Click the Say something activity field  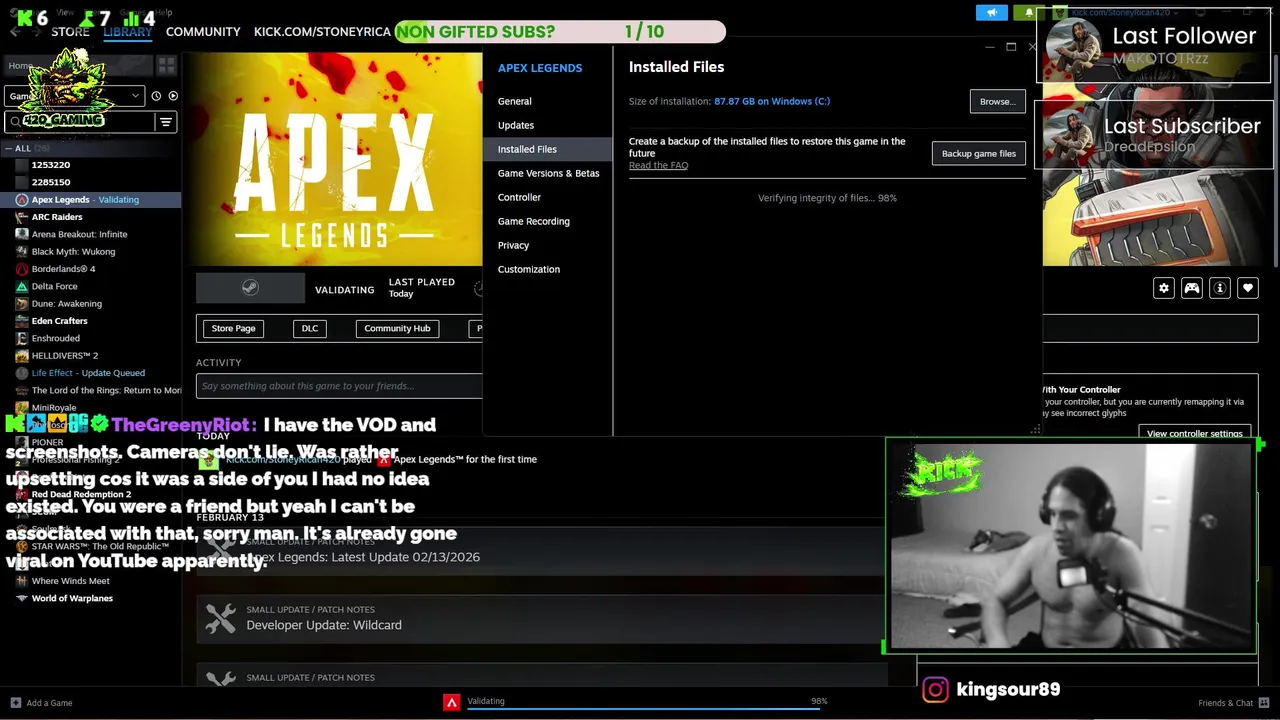[x=339, y=386]
